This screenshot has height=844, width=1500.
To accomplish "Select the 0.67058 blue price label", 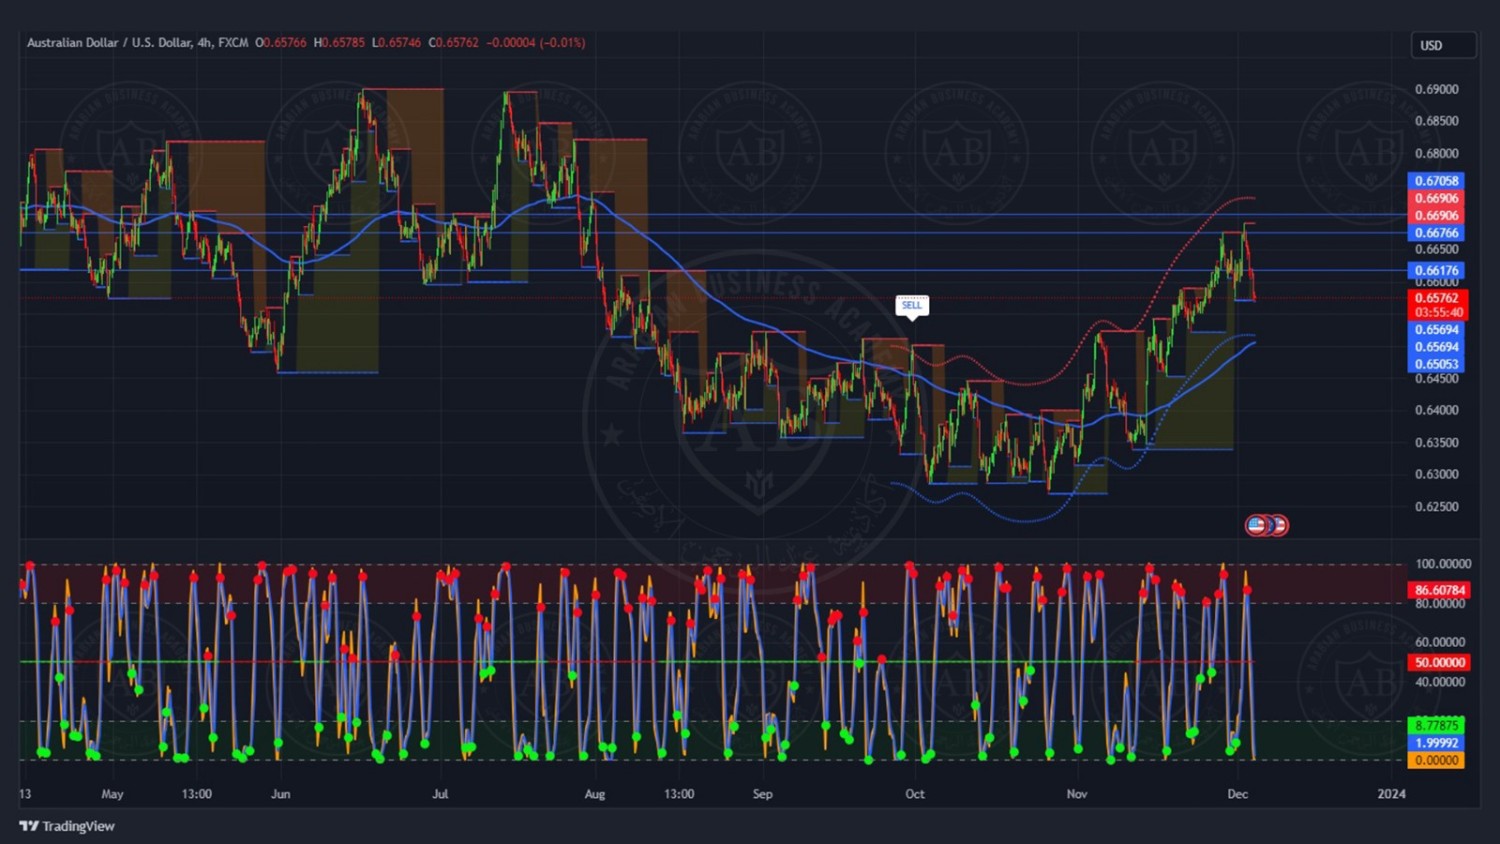I will 1436,181.
